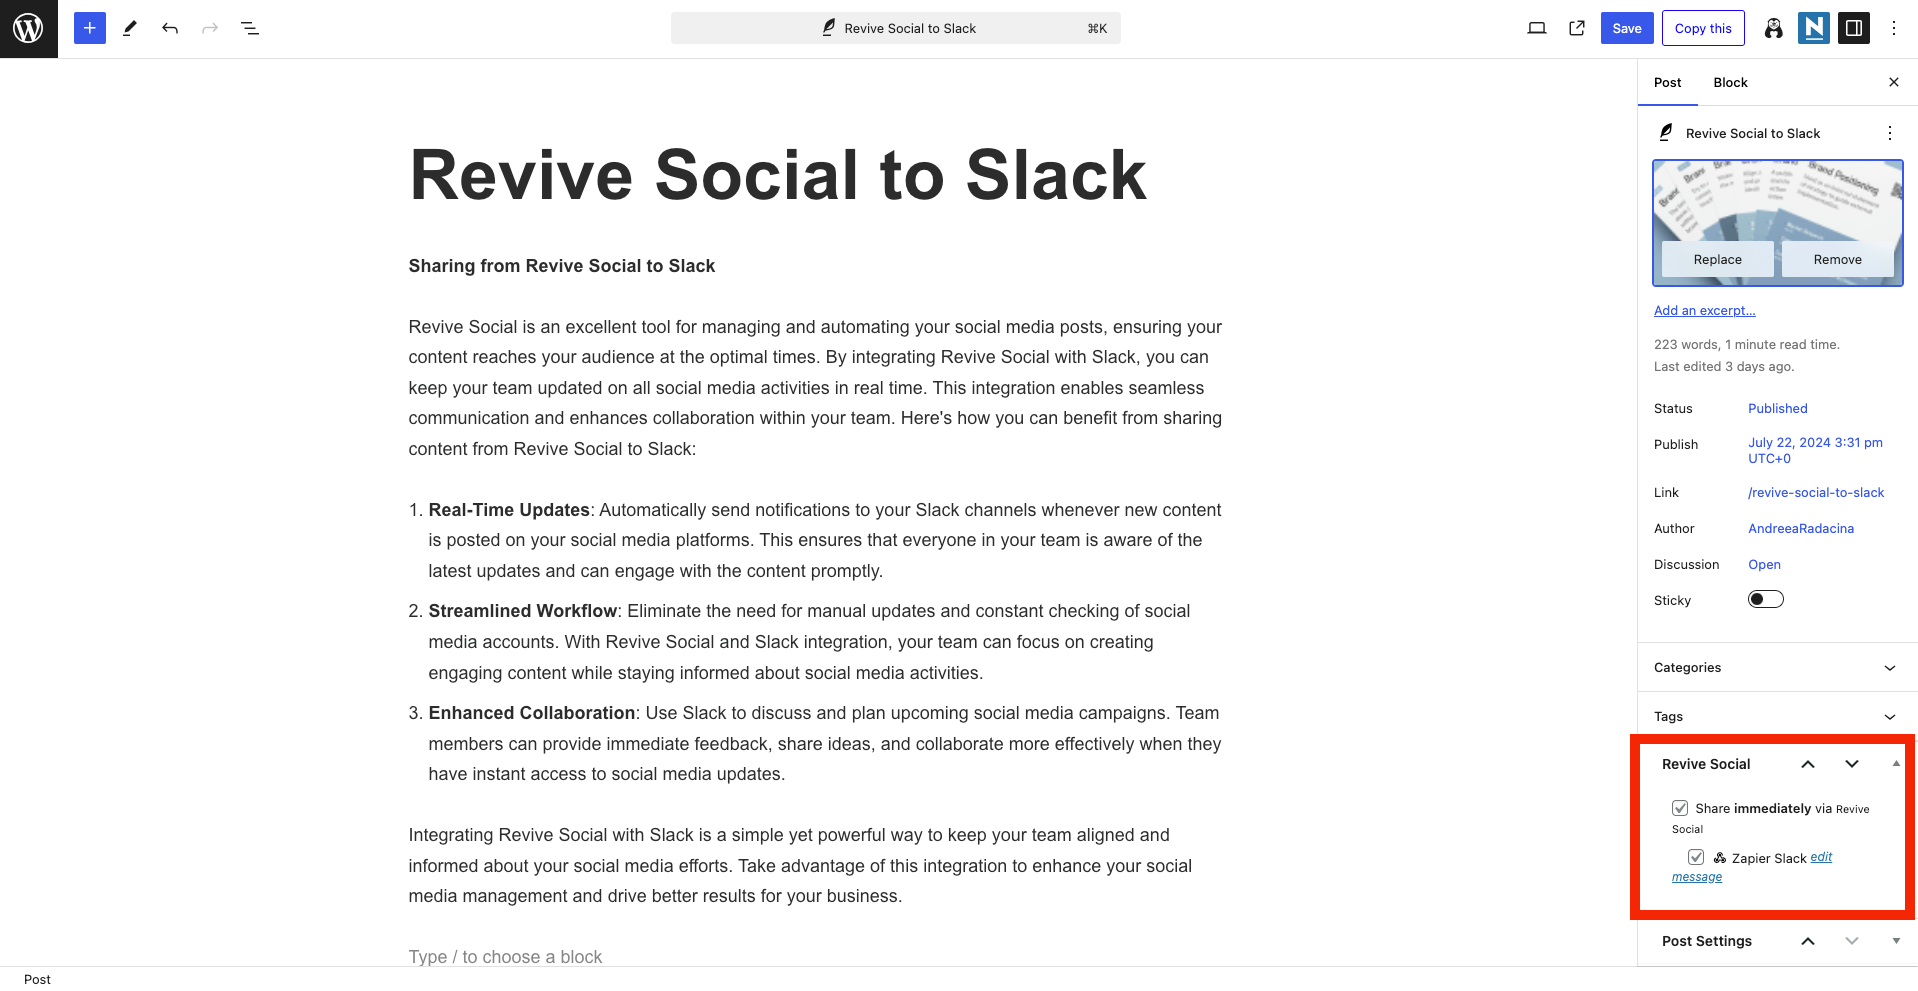View post in new tab

[1577, 28]
